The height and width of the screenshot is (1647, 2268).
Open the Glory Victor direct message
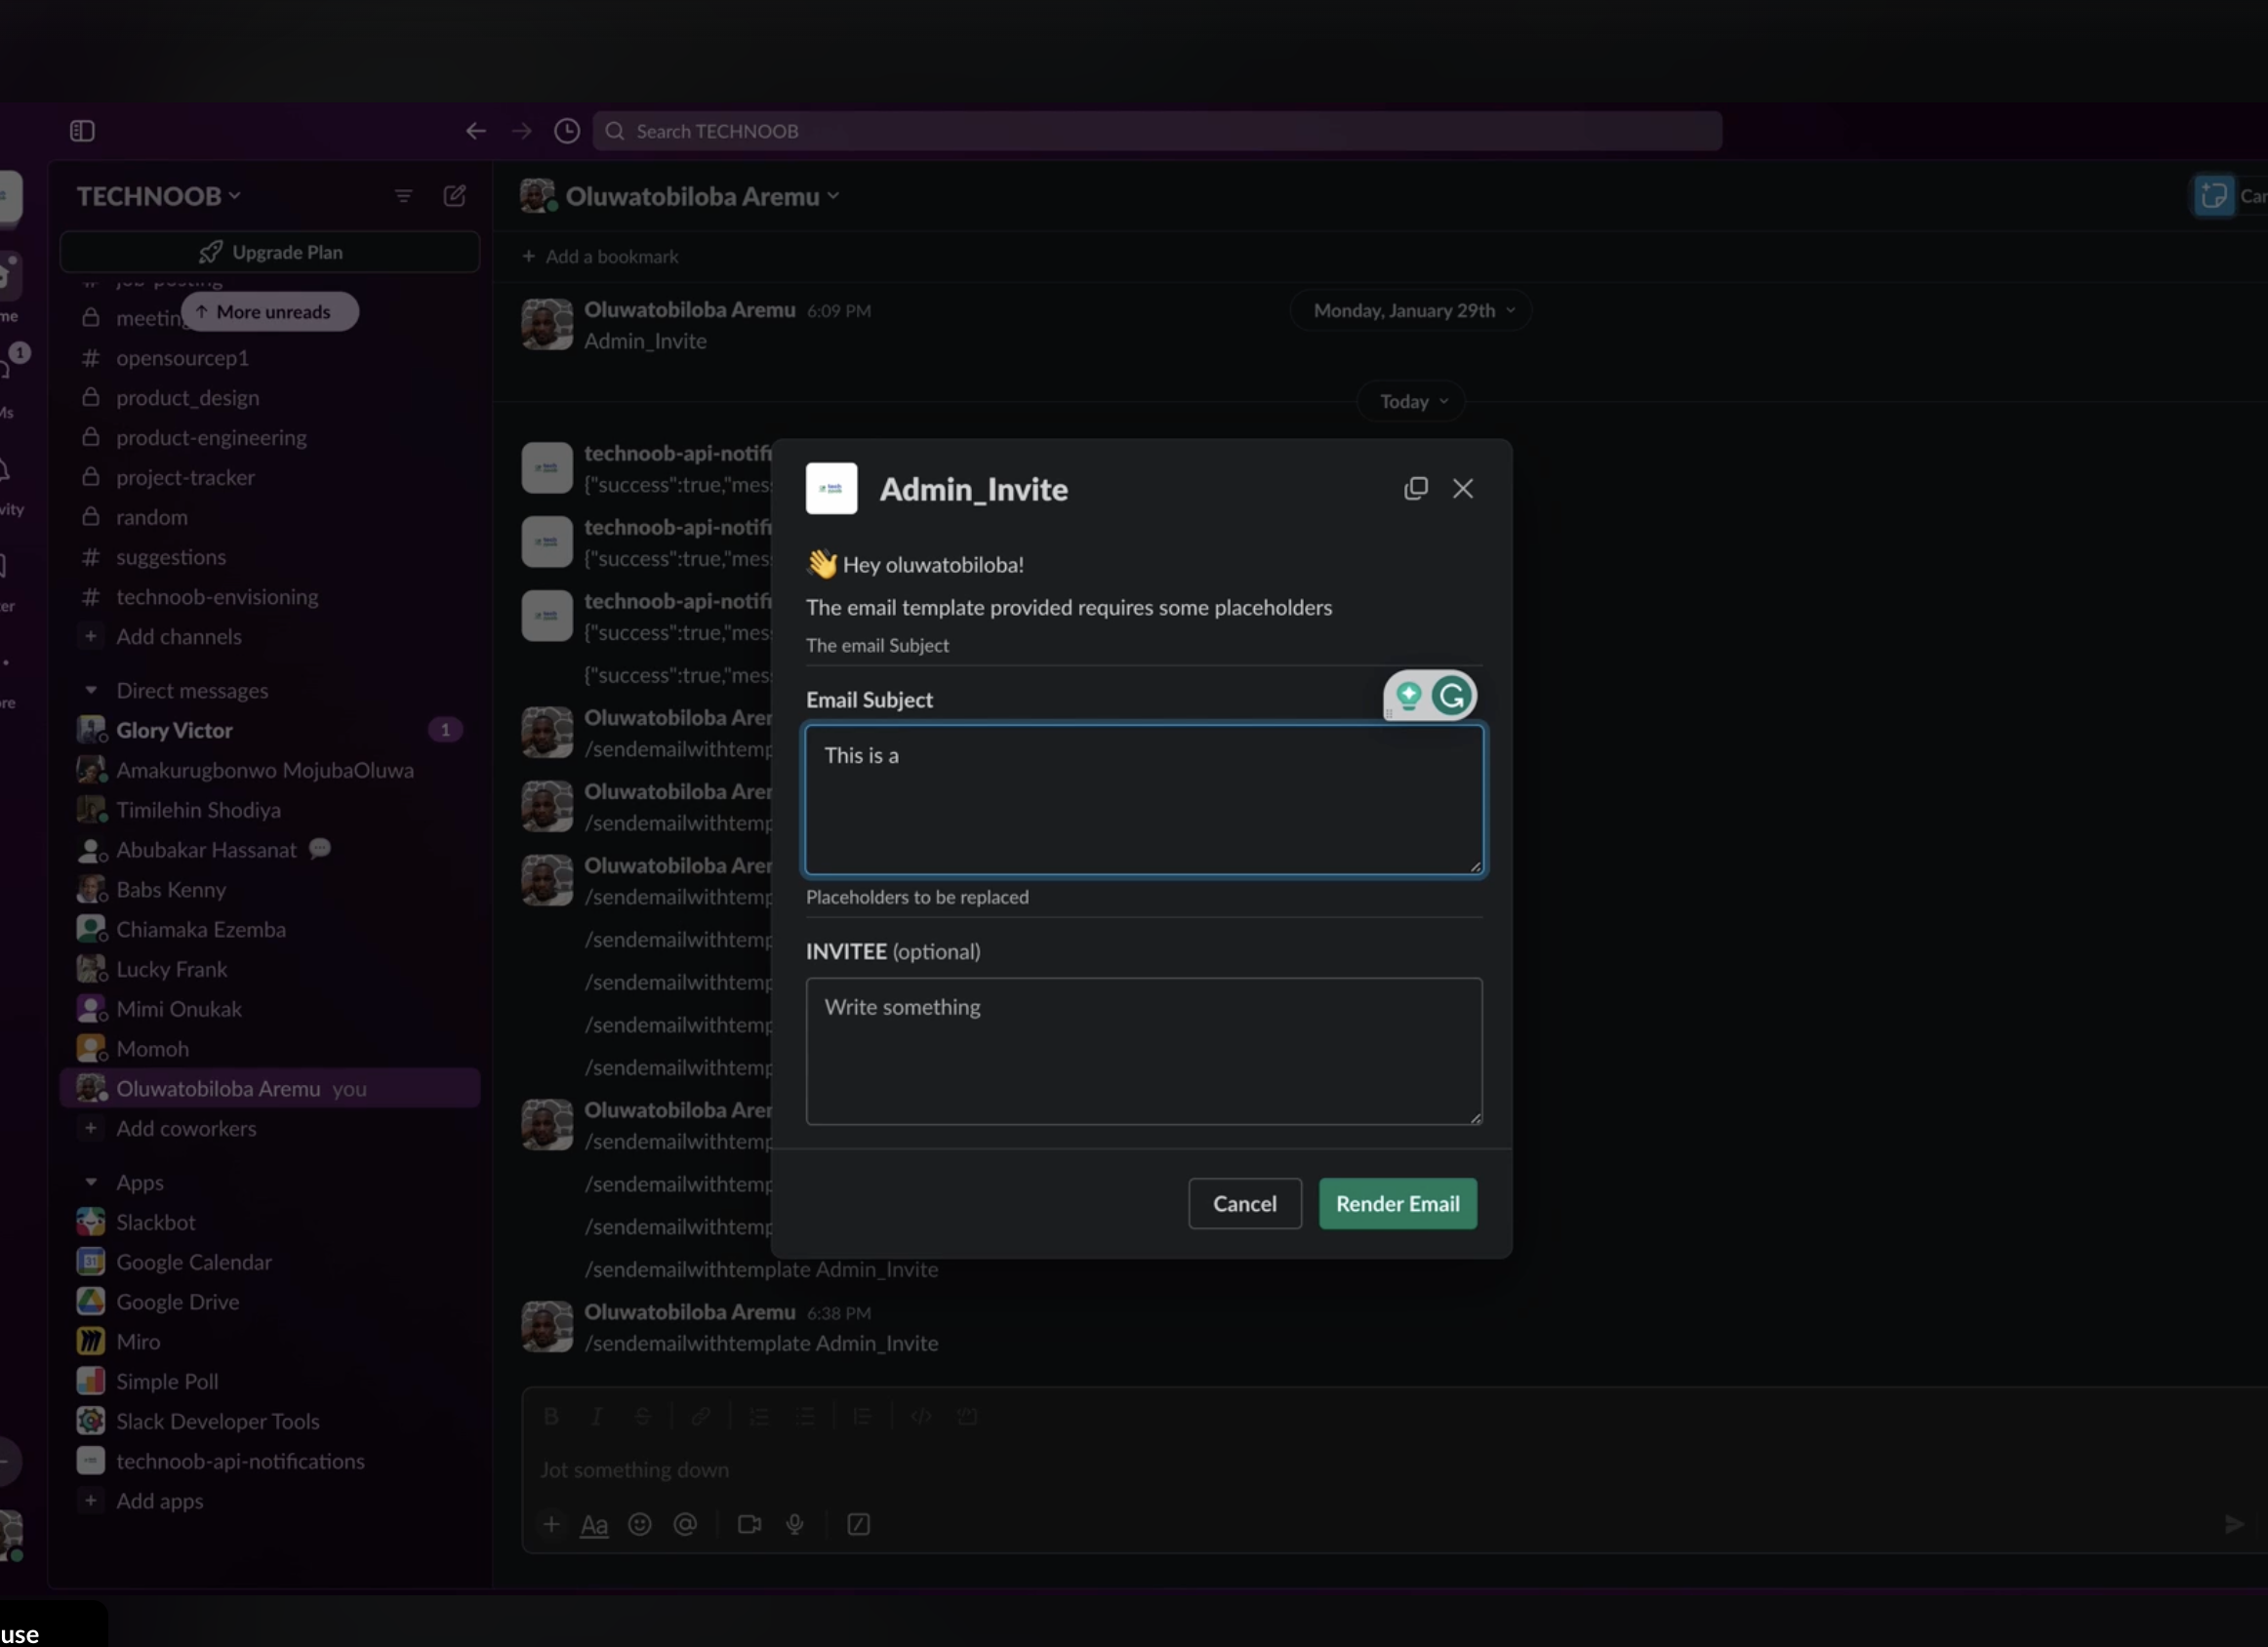point(175,730)
